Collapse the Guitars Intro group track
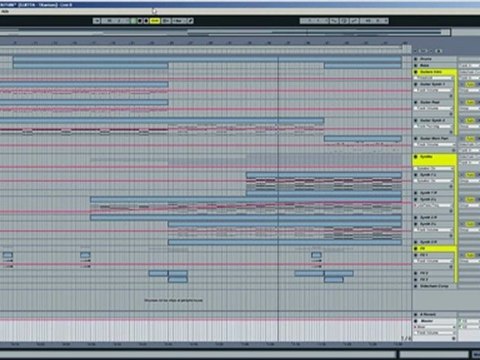Viewport: 480px width, 360px height. pyautogui.click(x=416, y=72)
